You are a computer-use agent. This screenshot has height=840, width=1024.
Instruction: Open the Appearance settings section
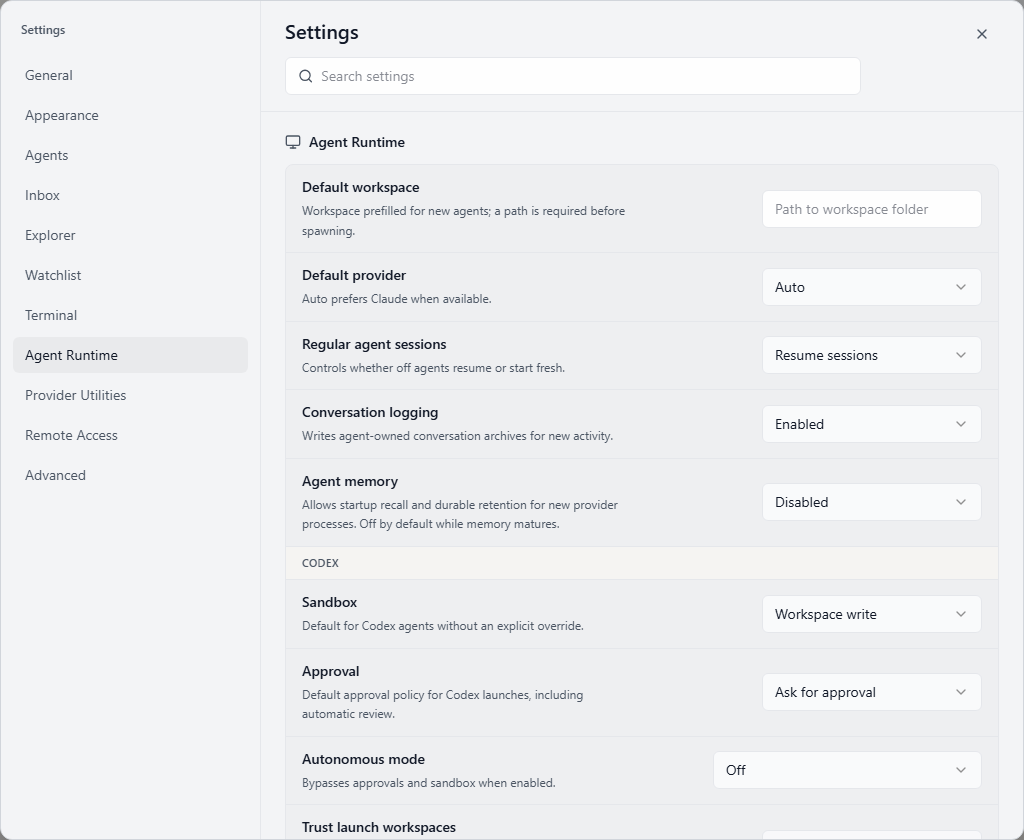click(x=131, y=115)
